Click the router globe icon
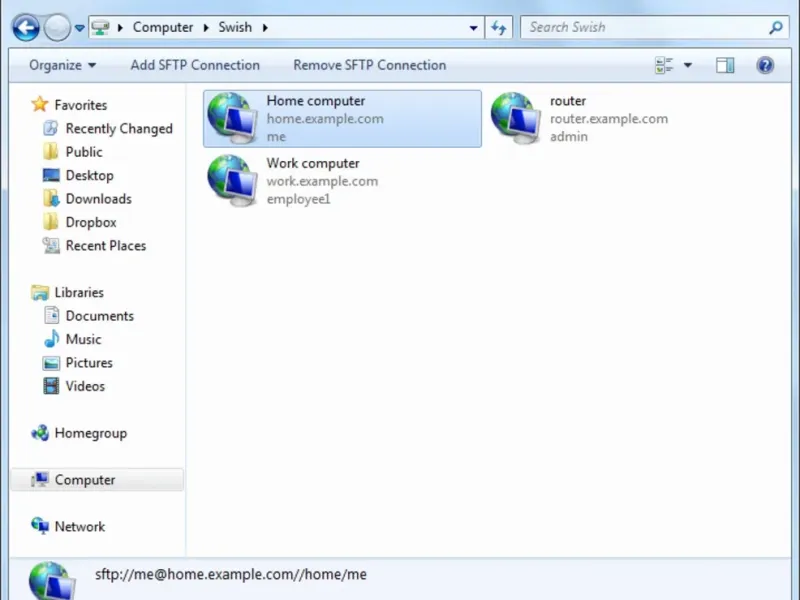Image resolution: width=800 pixels, height=600 pixels. (516, 118)
